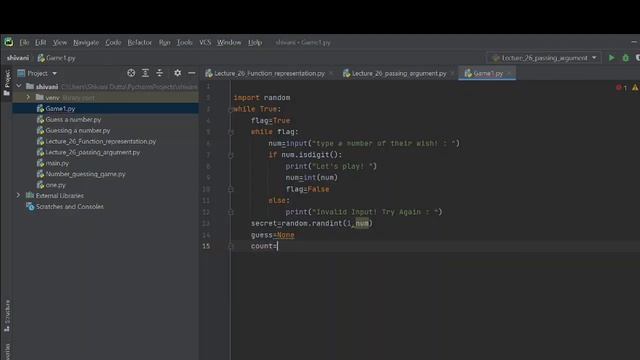This screenshot has width=640, height=360.
Task: Expand the venv folder
Action: (28, 98)
